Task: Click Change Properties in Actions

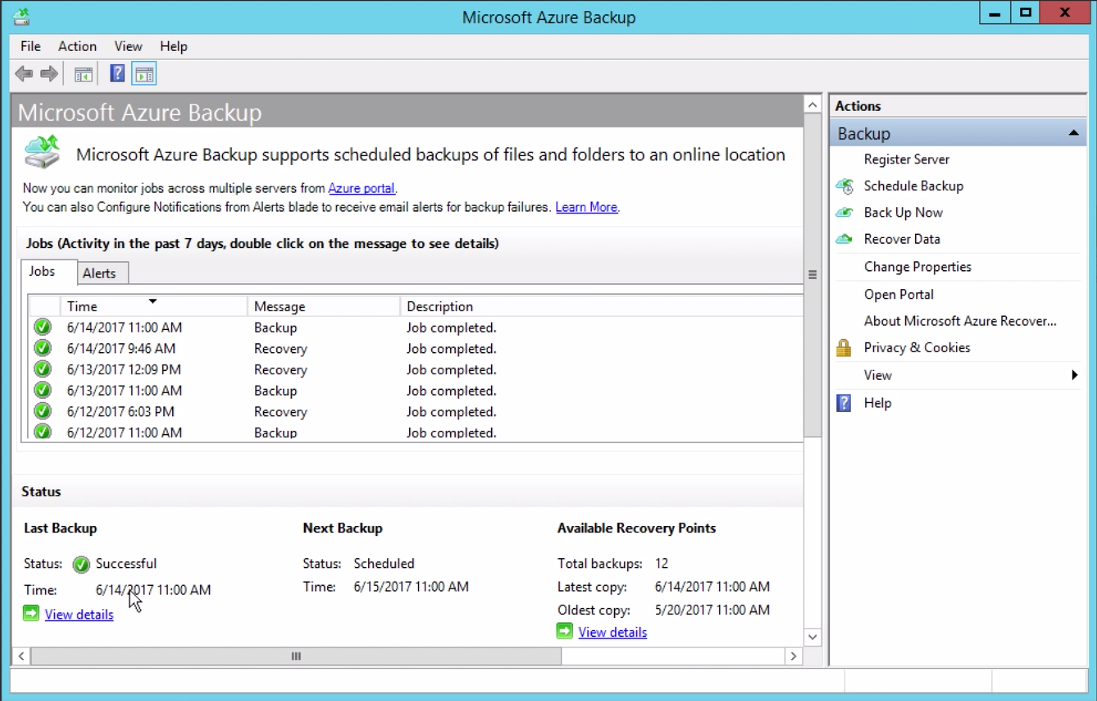Action: coord(917,267)
